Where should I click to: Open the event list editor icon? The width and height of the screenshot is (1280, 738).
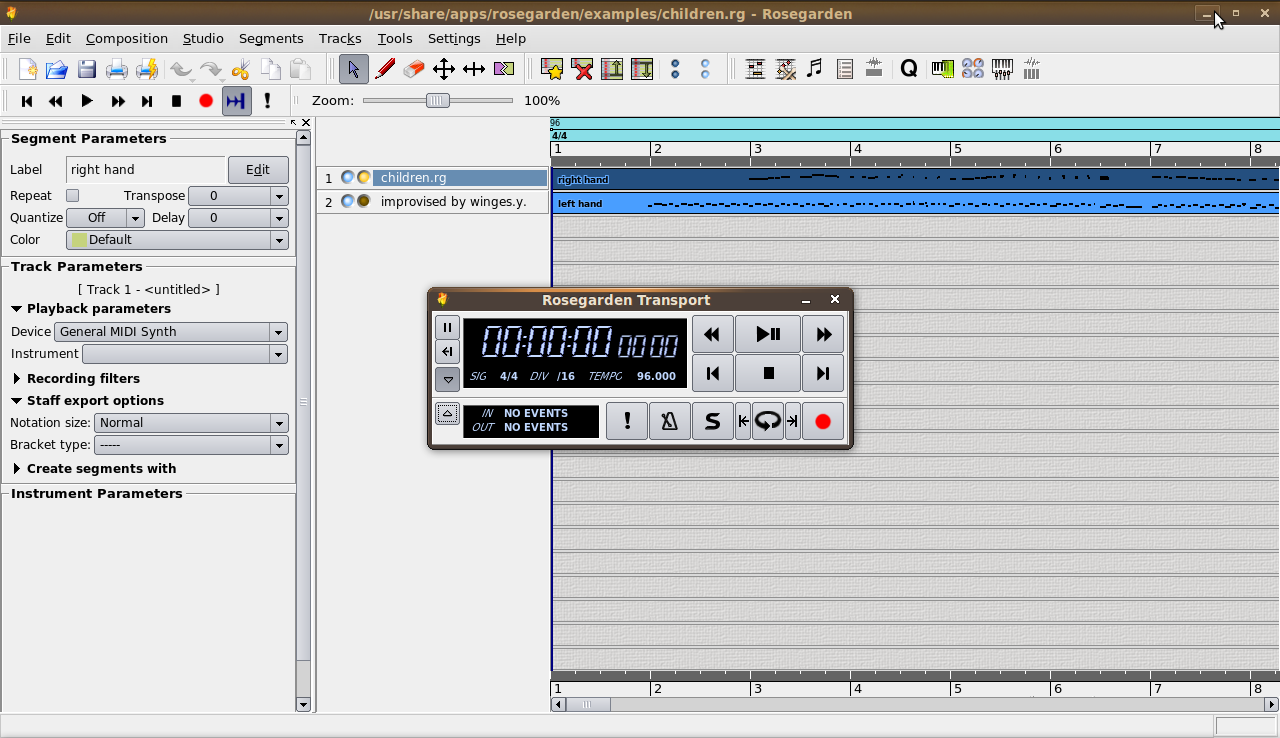coord(845,69)
